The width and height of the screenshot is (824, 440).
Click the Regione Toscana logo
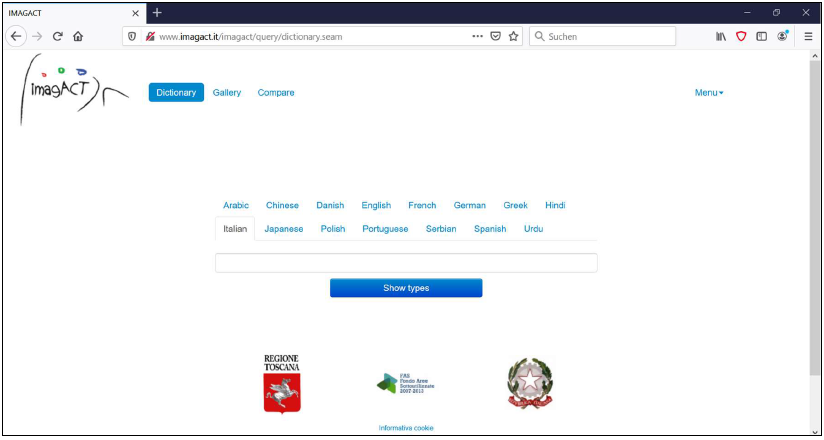point(281,384)
